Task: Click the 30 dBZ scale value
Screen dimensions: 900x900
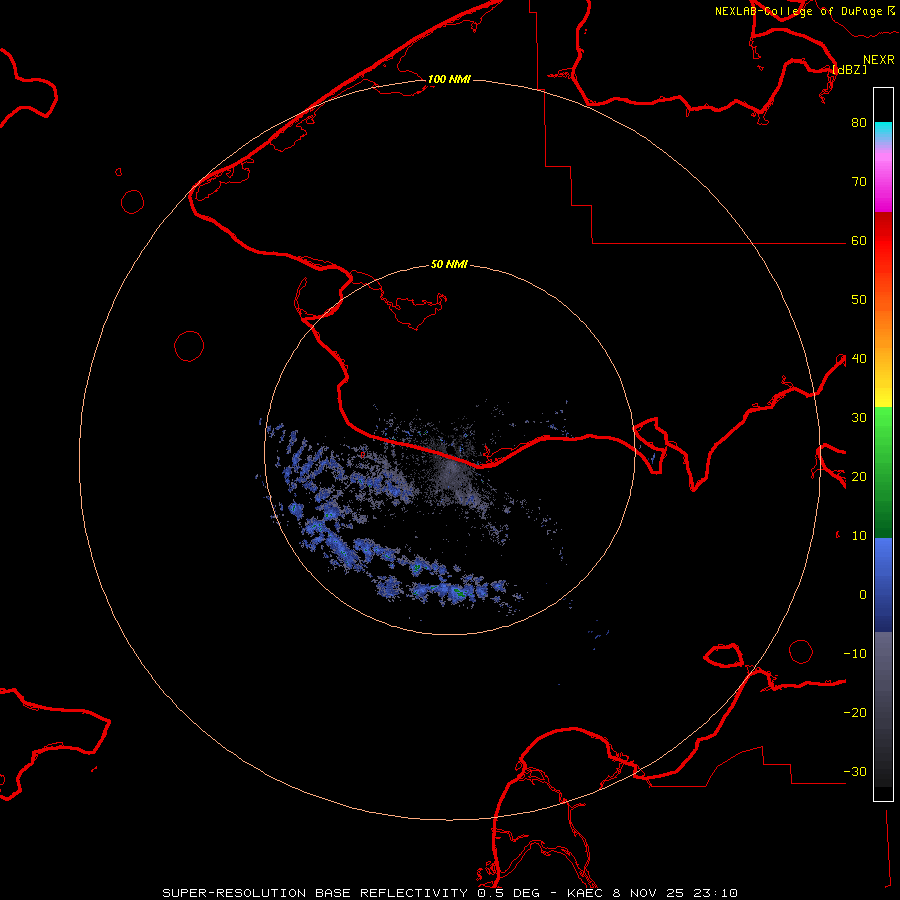Action: (859, 417)
